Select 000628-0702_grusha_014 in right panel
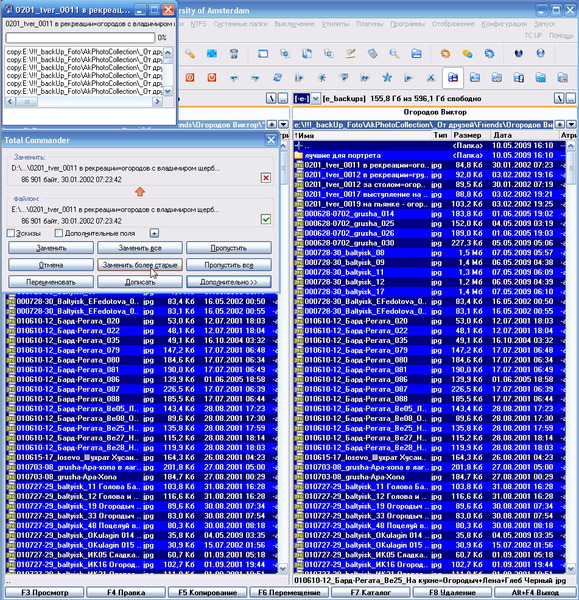The height and width of the screenshot is (600, 579). [429, 214]
